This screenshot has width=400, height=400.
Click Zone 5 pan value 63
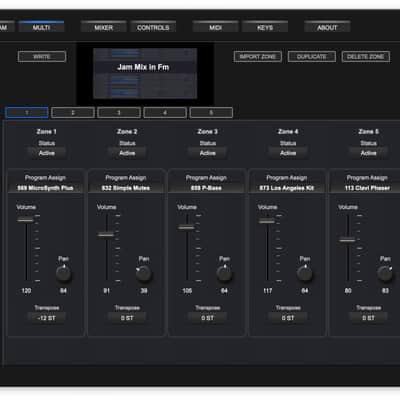(x=385, y=291)
